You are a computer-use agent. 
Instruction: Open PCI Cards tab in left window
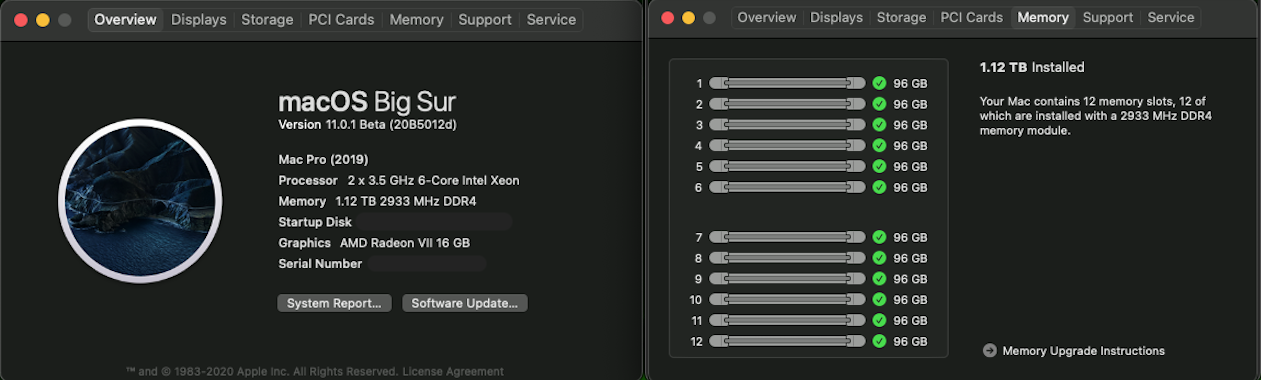(341, 19)
